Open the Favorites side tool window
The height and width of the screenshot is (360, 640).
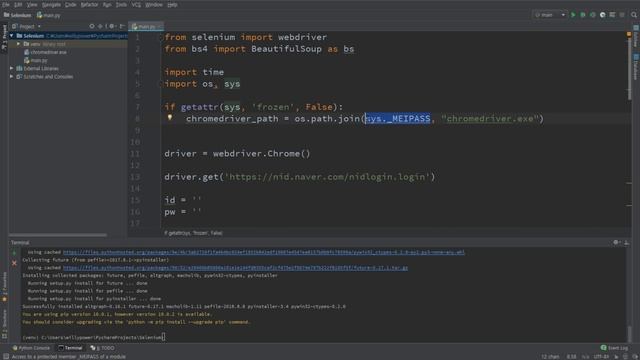[x=4, y=287]
